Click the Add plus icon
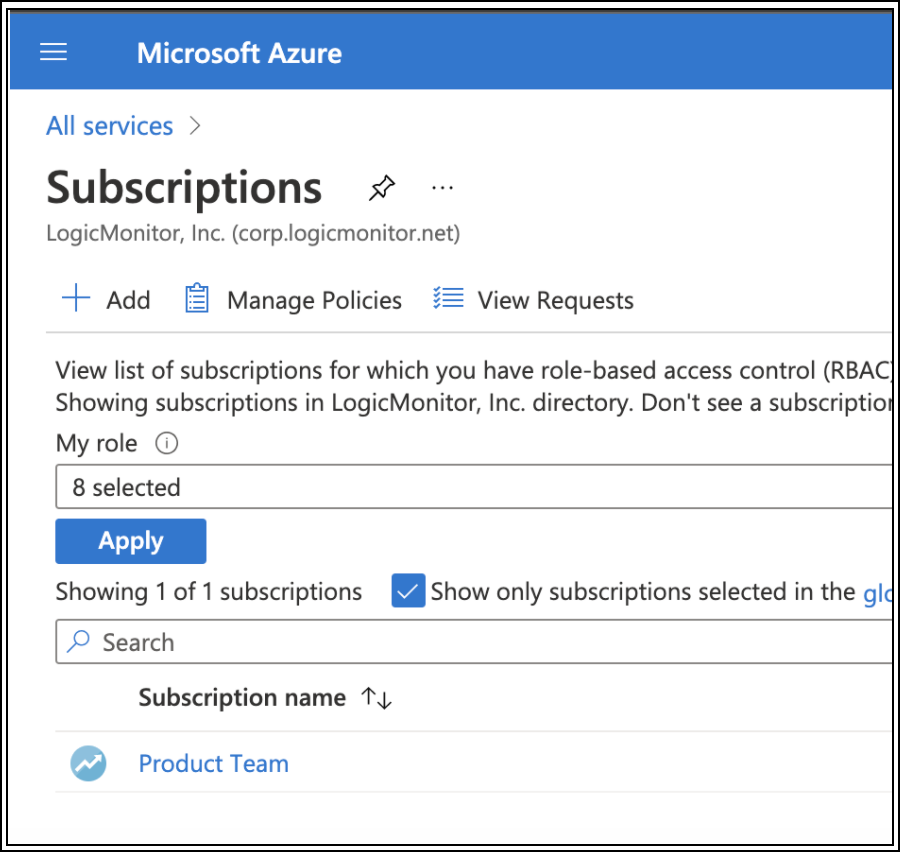This screenshot has width=900, height=852. pyautogui.click(x=76, y=299)
